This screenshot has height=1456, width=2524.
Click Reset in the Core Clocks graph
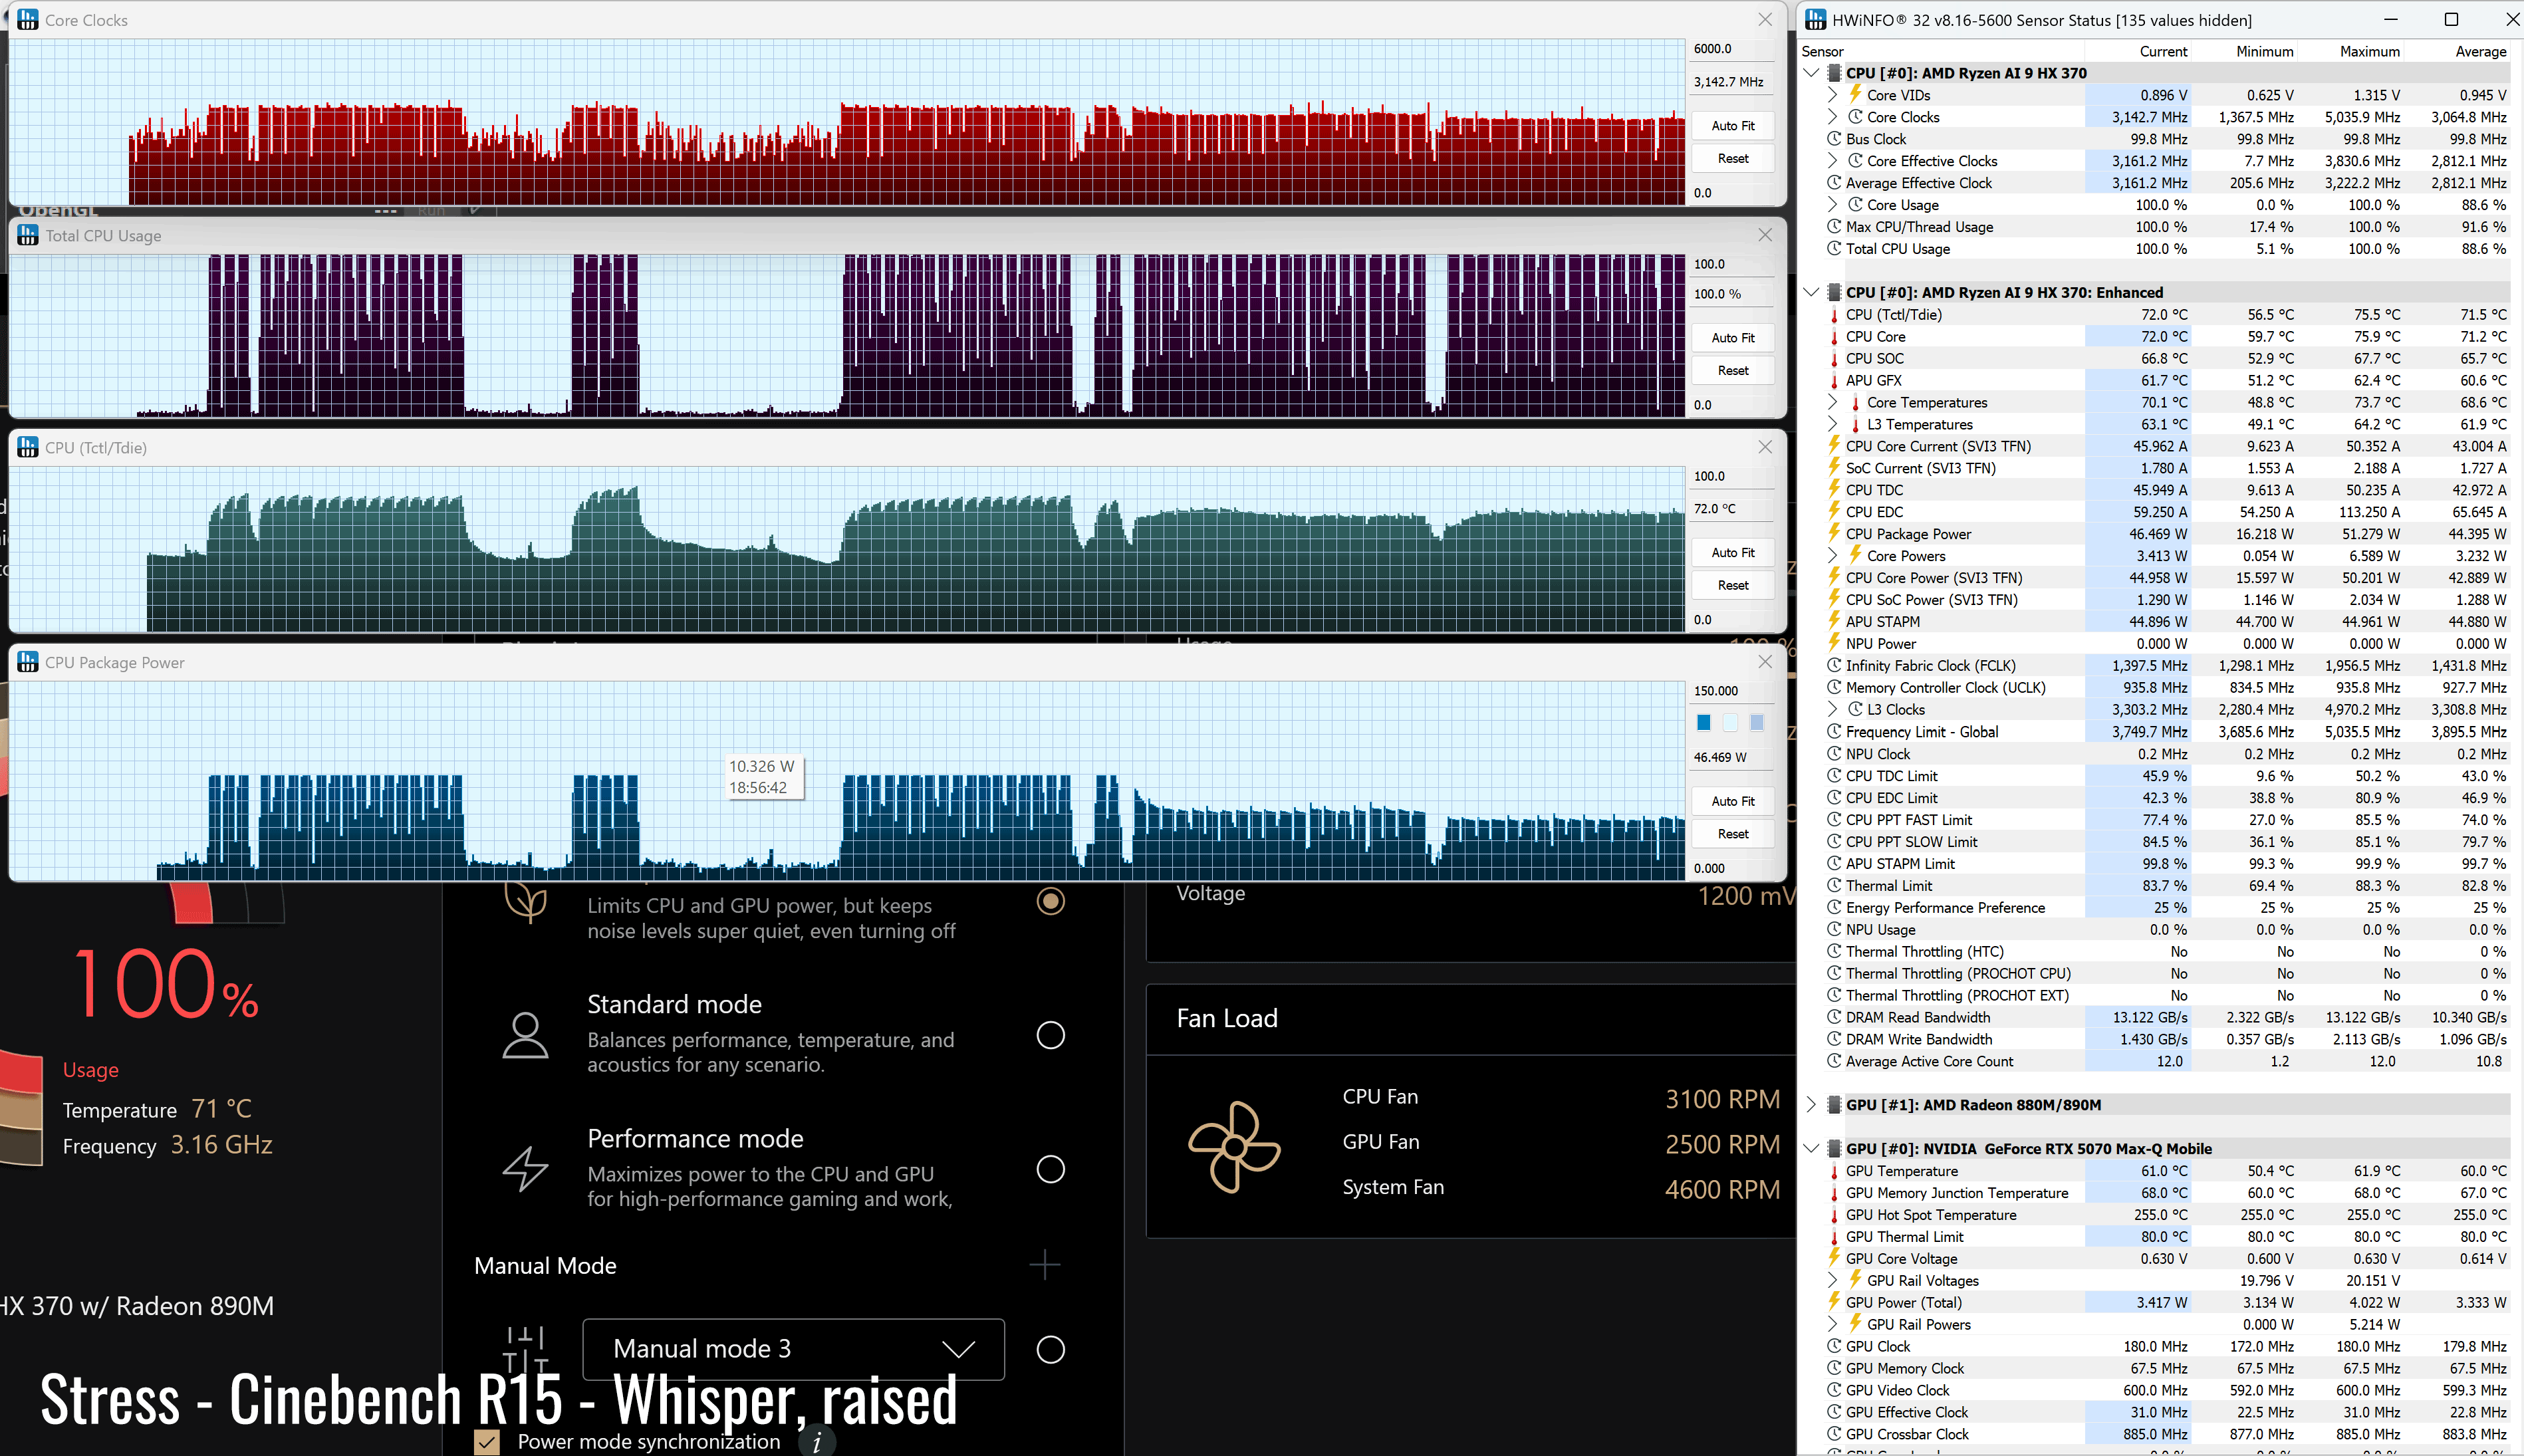(x=1733, y=159)
